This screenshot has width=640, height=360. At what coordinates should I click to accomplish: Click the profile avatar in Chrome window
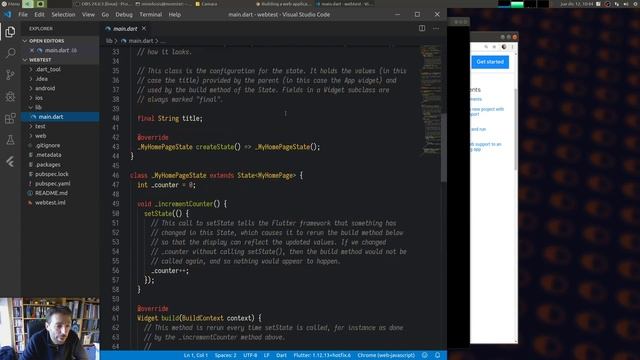click(x=504, y=47)
